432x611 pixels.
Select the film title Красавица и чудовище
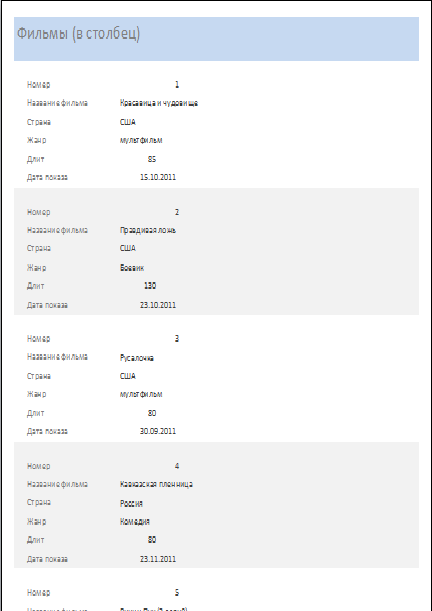pos(159,103)
